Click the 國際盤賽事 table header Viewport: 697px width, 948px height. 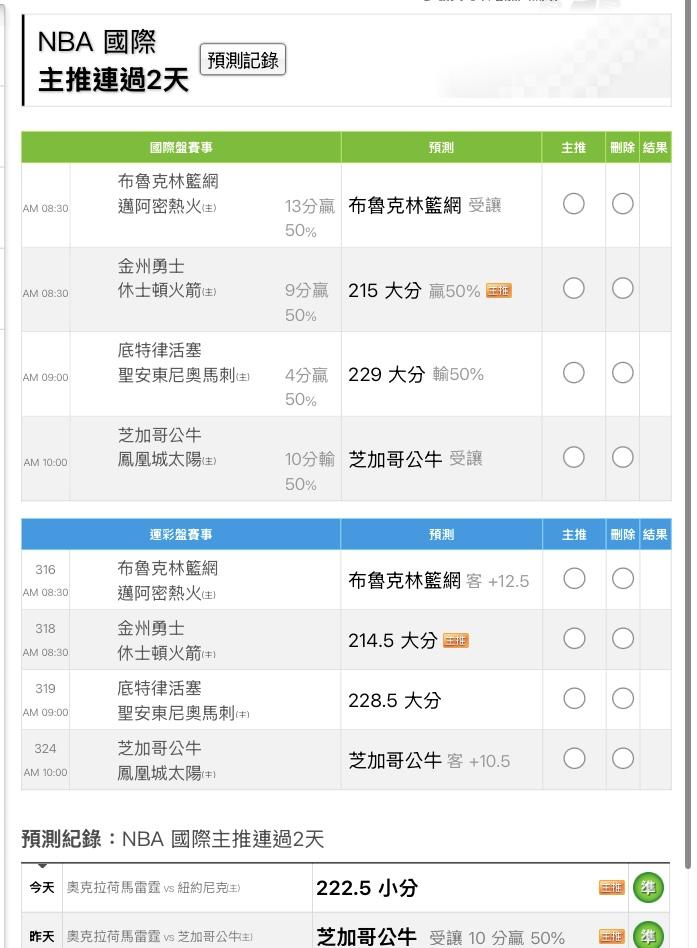[x=181, y=148]
